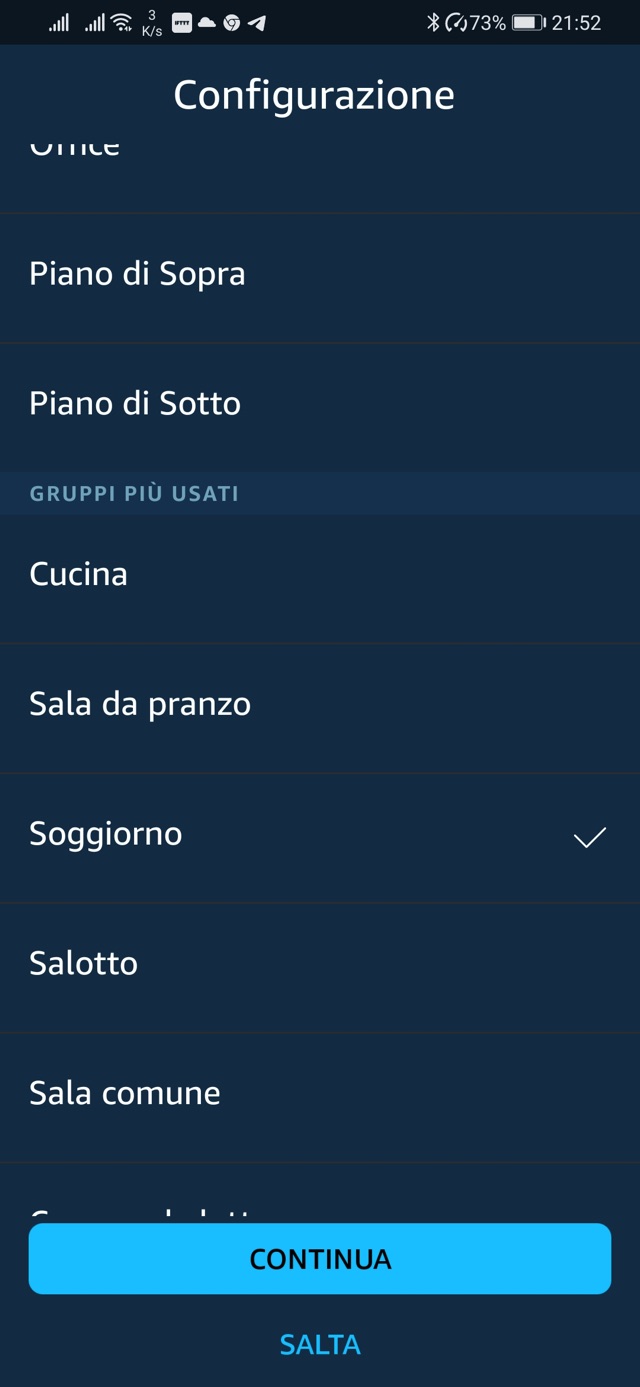Tap the battery indicator icon

pyautogui.click(x=528, y=22)
